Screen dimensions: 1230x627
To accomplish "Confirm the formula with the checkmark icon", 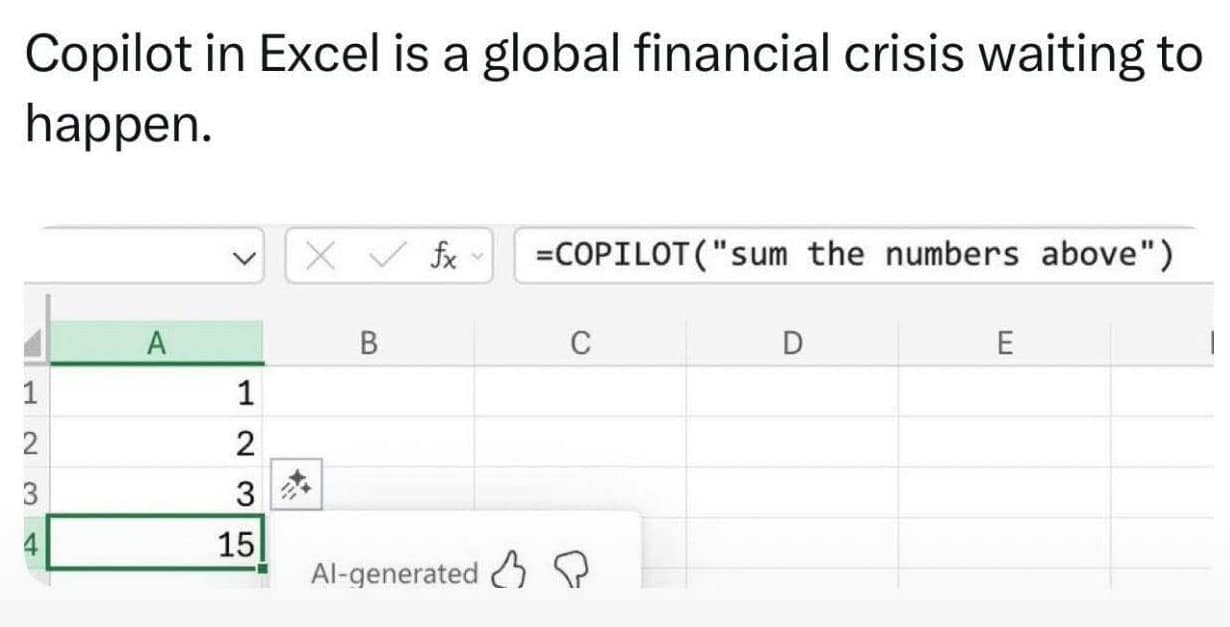I will 384,259.
